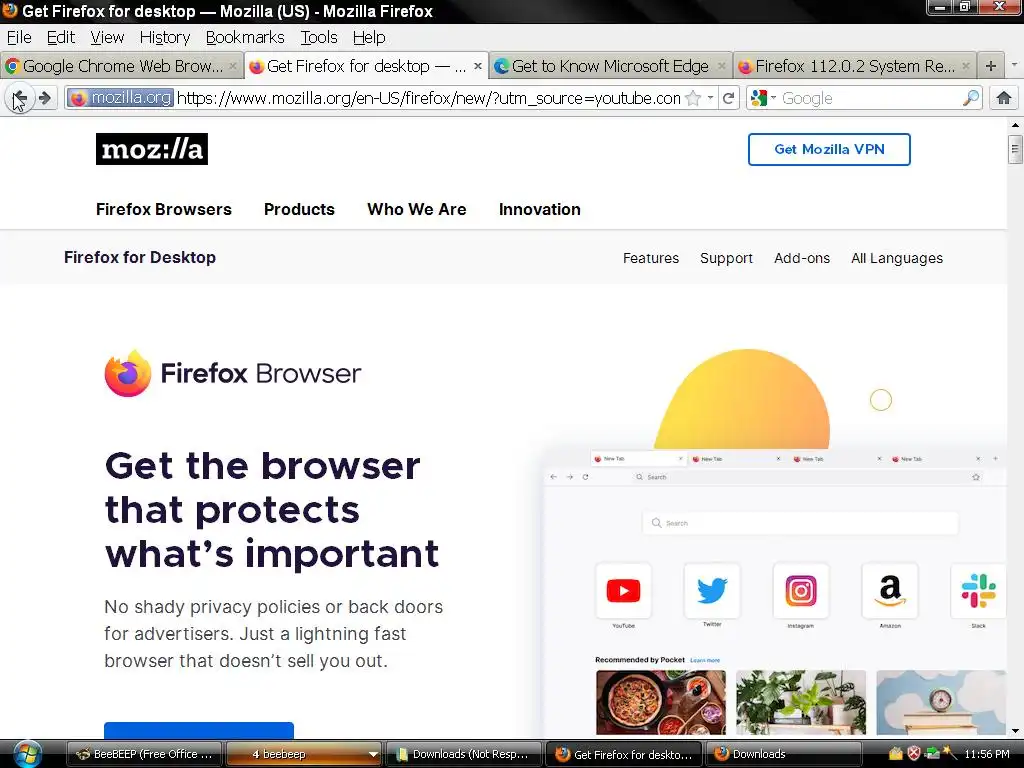Open the Edit menu
The height and width of the screenshot is (768, 1024).
61,37
